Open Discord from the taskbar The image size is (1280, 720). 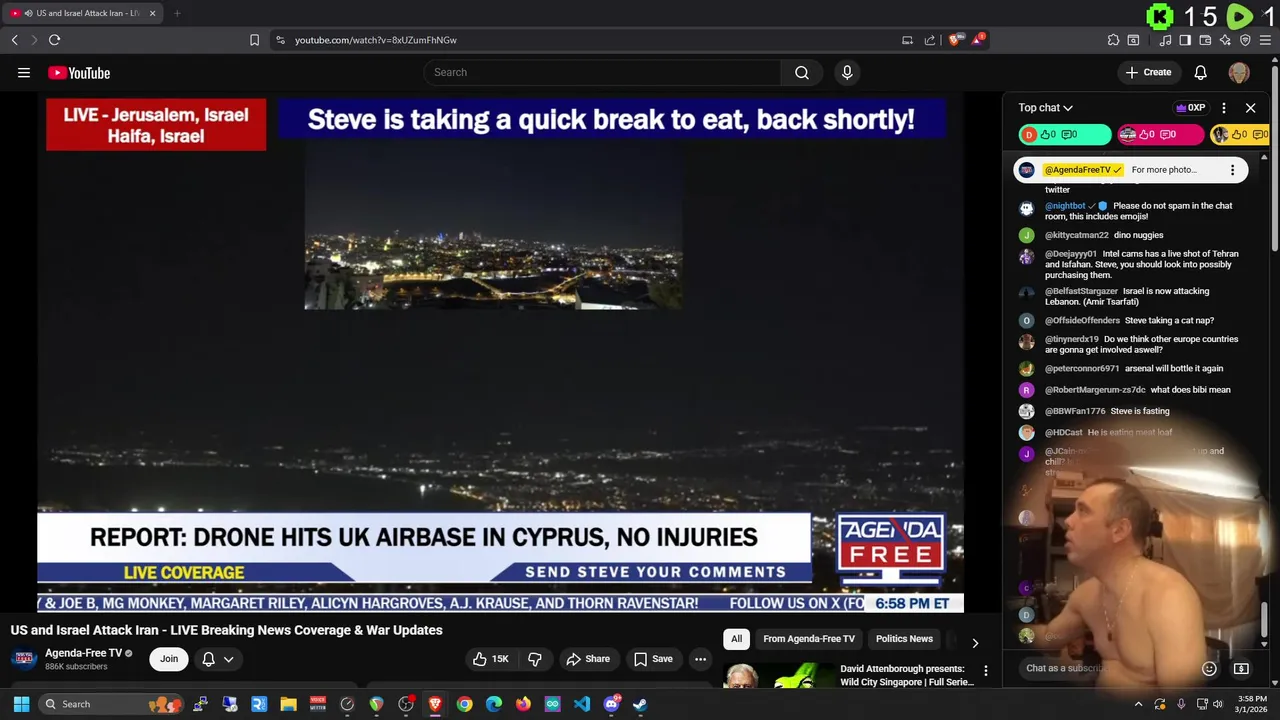[611, 704]
